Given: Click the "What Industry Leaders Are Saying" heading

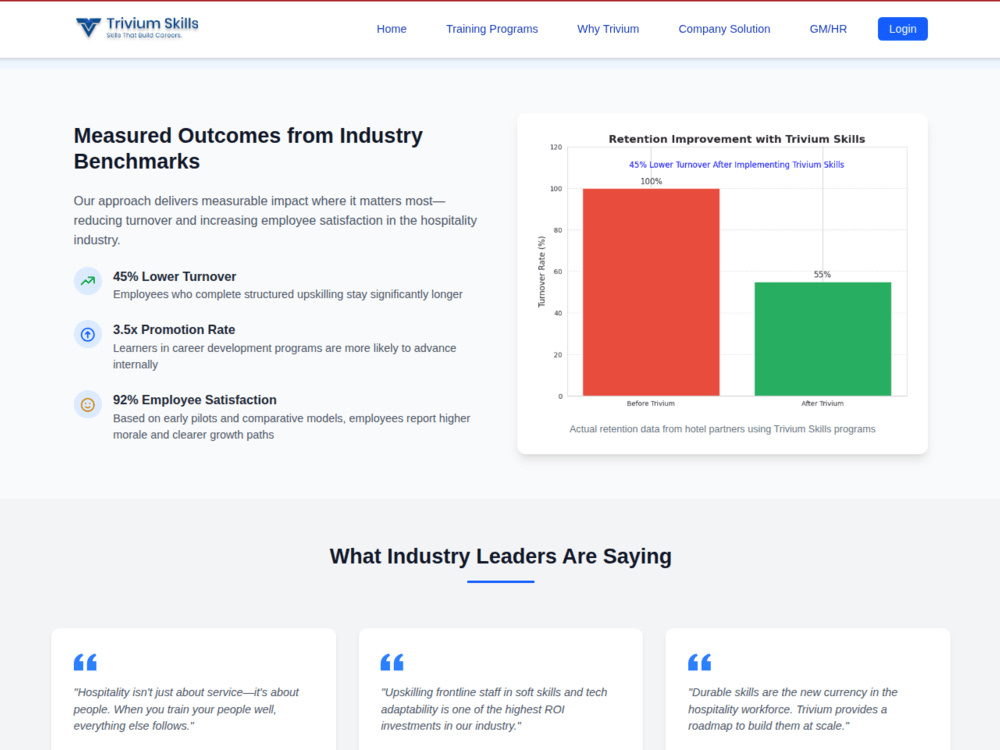Looking at the screenshot, I should coord(501,556).
